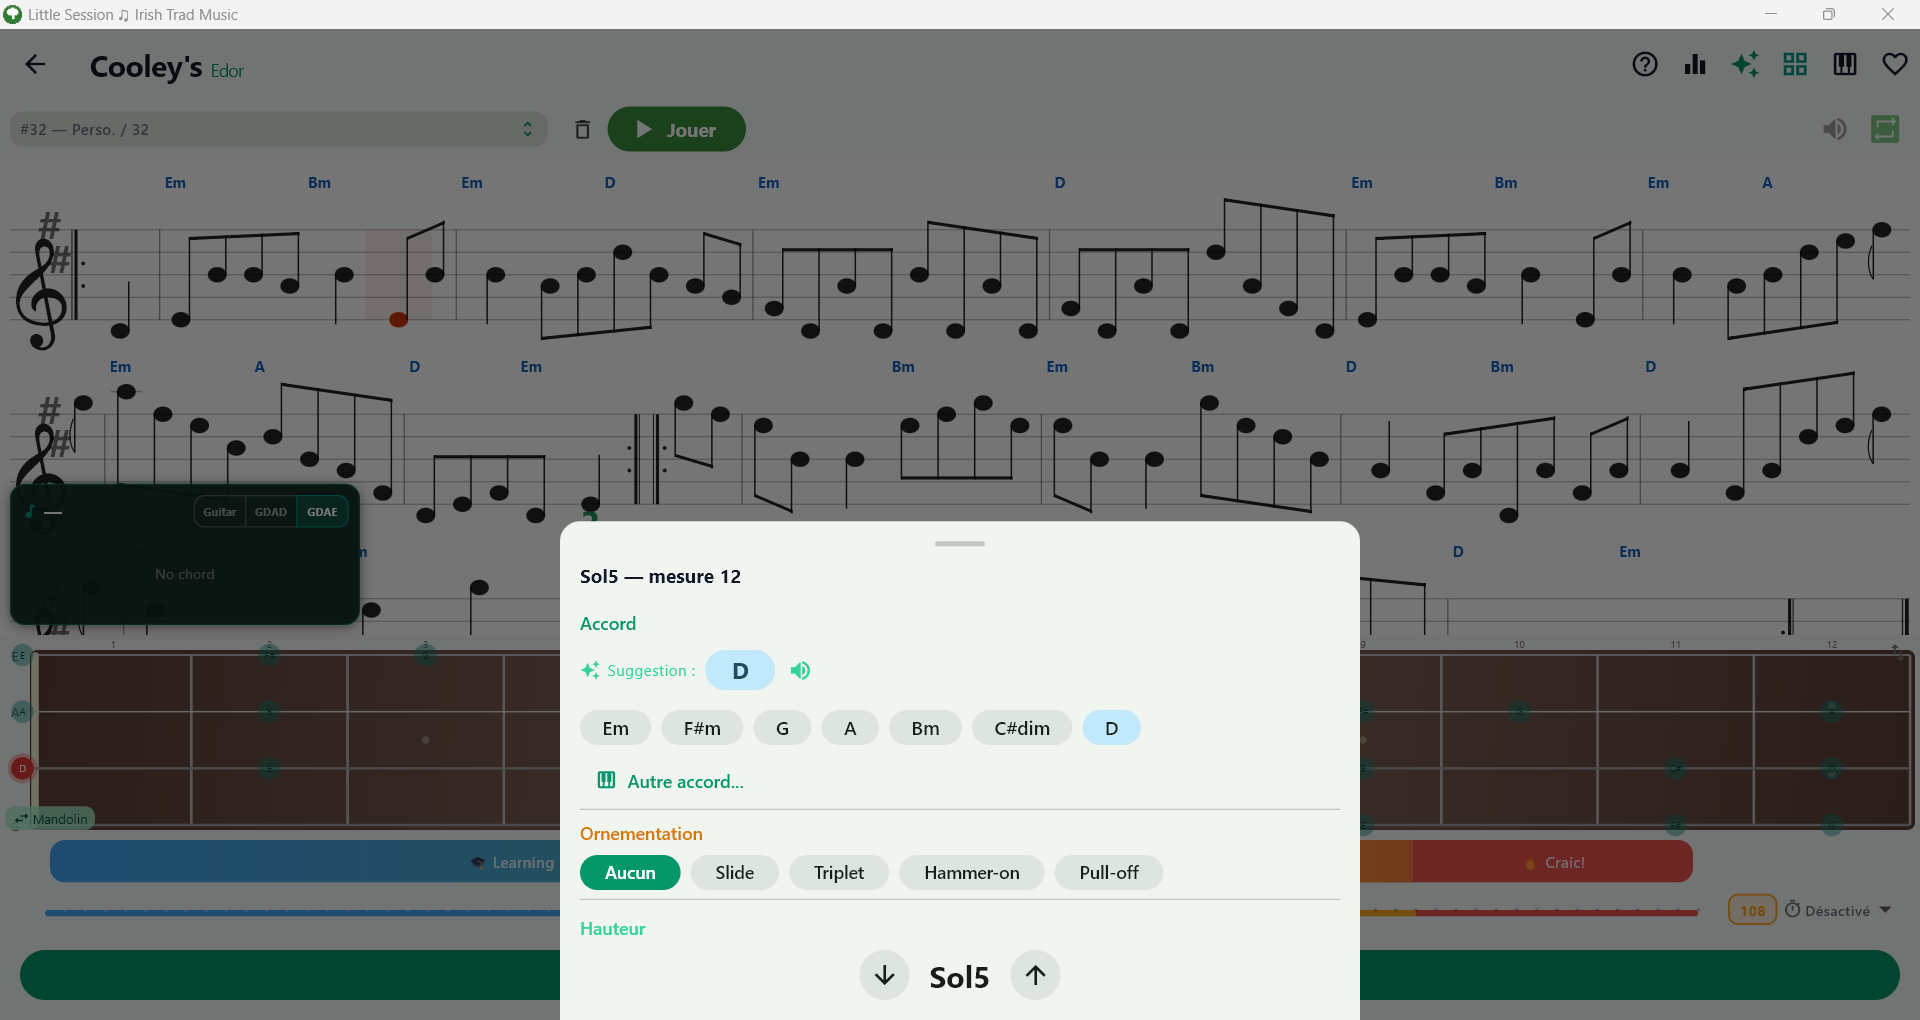Open the help question mark icon
The image size is (1920, 1020).
1645,65
